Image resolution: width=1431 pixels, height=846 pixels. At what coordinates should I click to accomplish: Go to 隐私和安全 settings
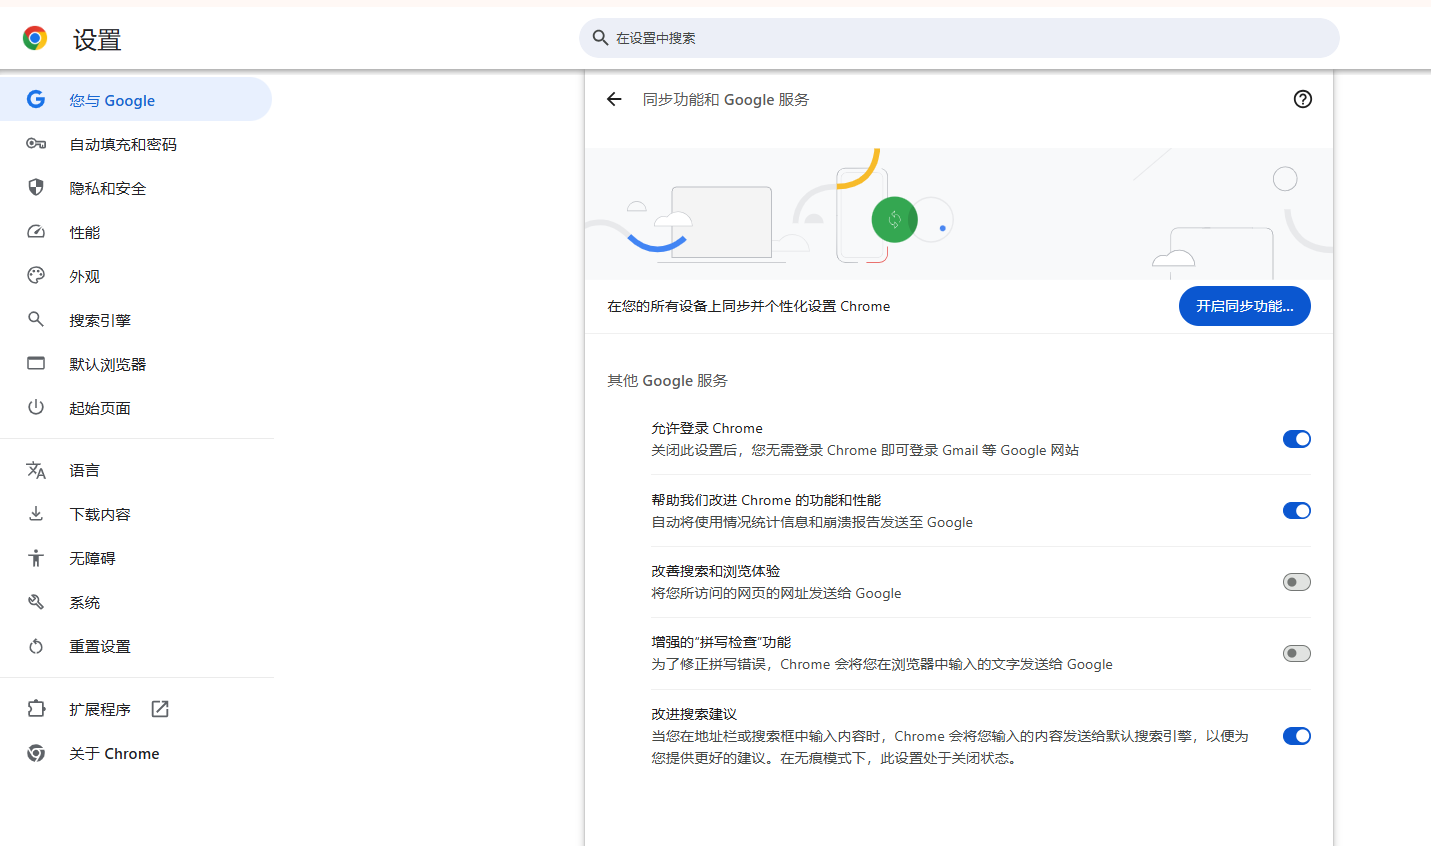tap(136, 188)
